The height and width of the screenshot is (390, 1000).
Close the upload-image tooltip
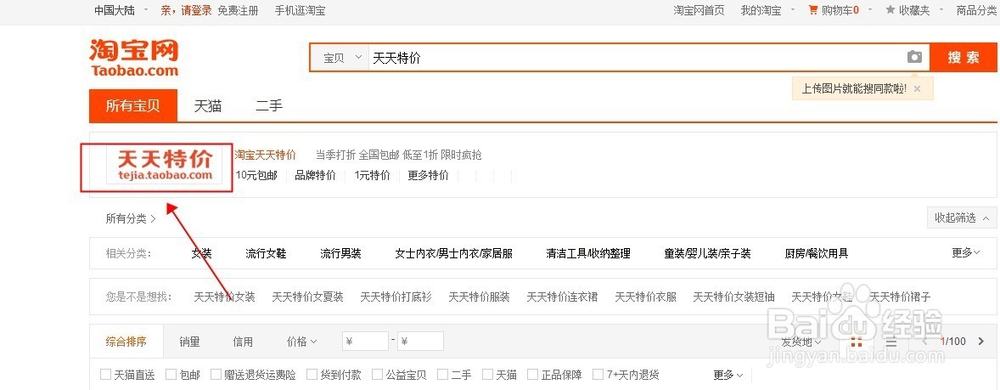(917, 89)
